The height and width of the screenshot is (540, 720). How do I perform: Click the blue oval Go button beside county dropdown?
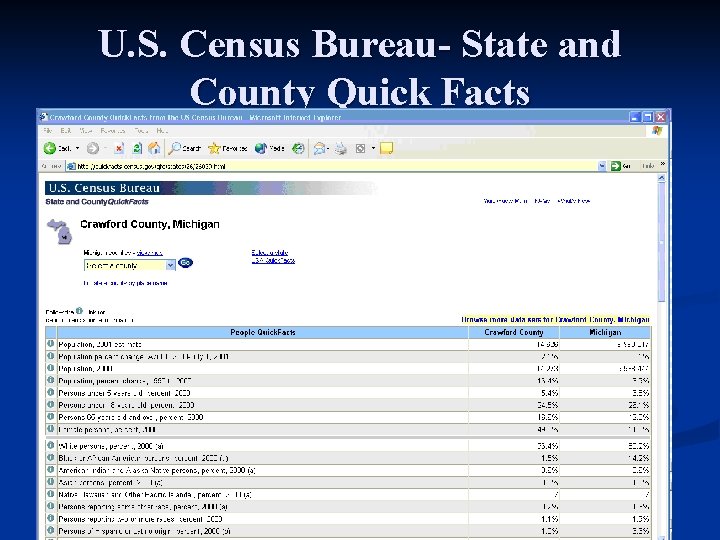coord(185,263)
